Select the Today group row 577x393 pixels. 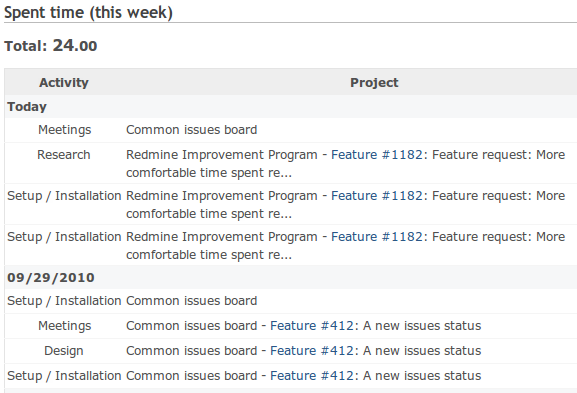point(291,107)
